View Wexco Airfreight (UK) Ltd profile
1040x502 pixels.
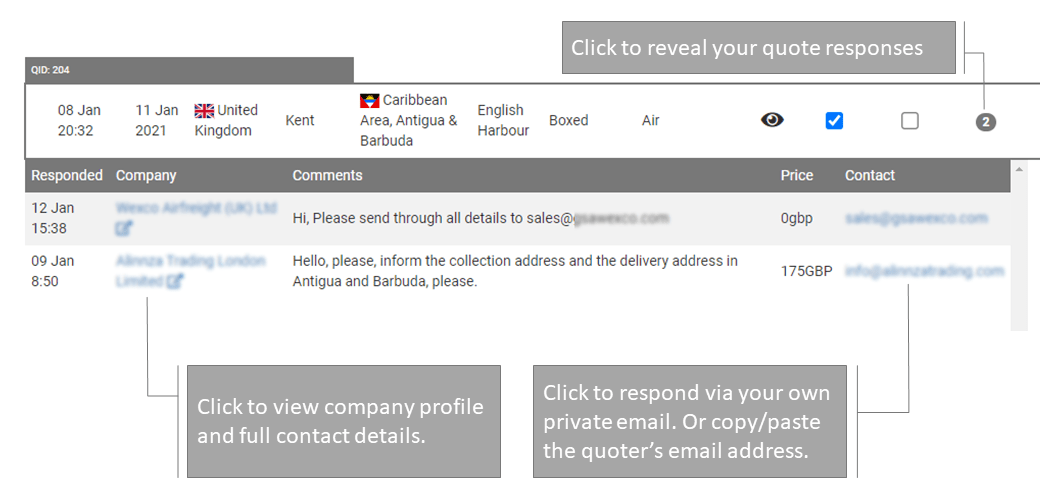tap(196, 208)
